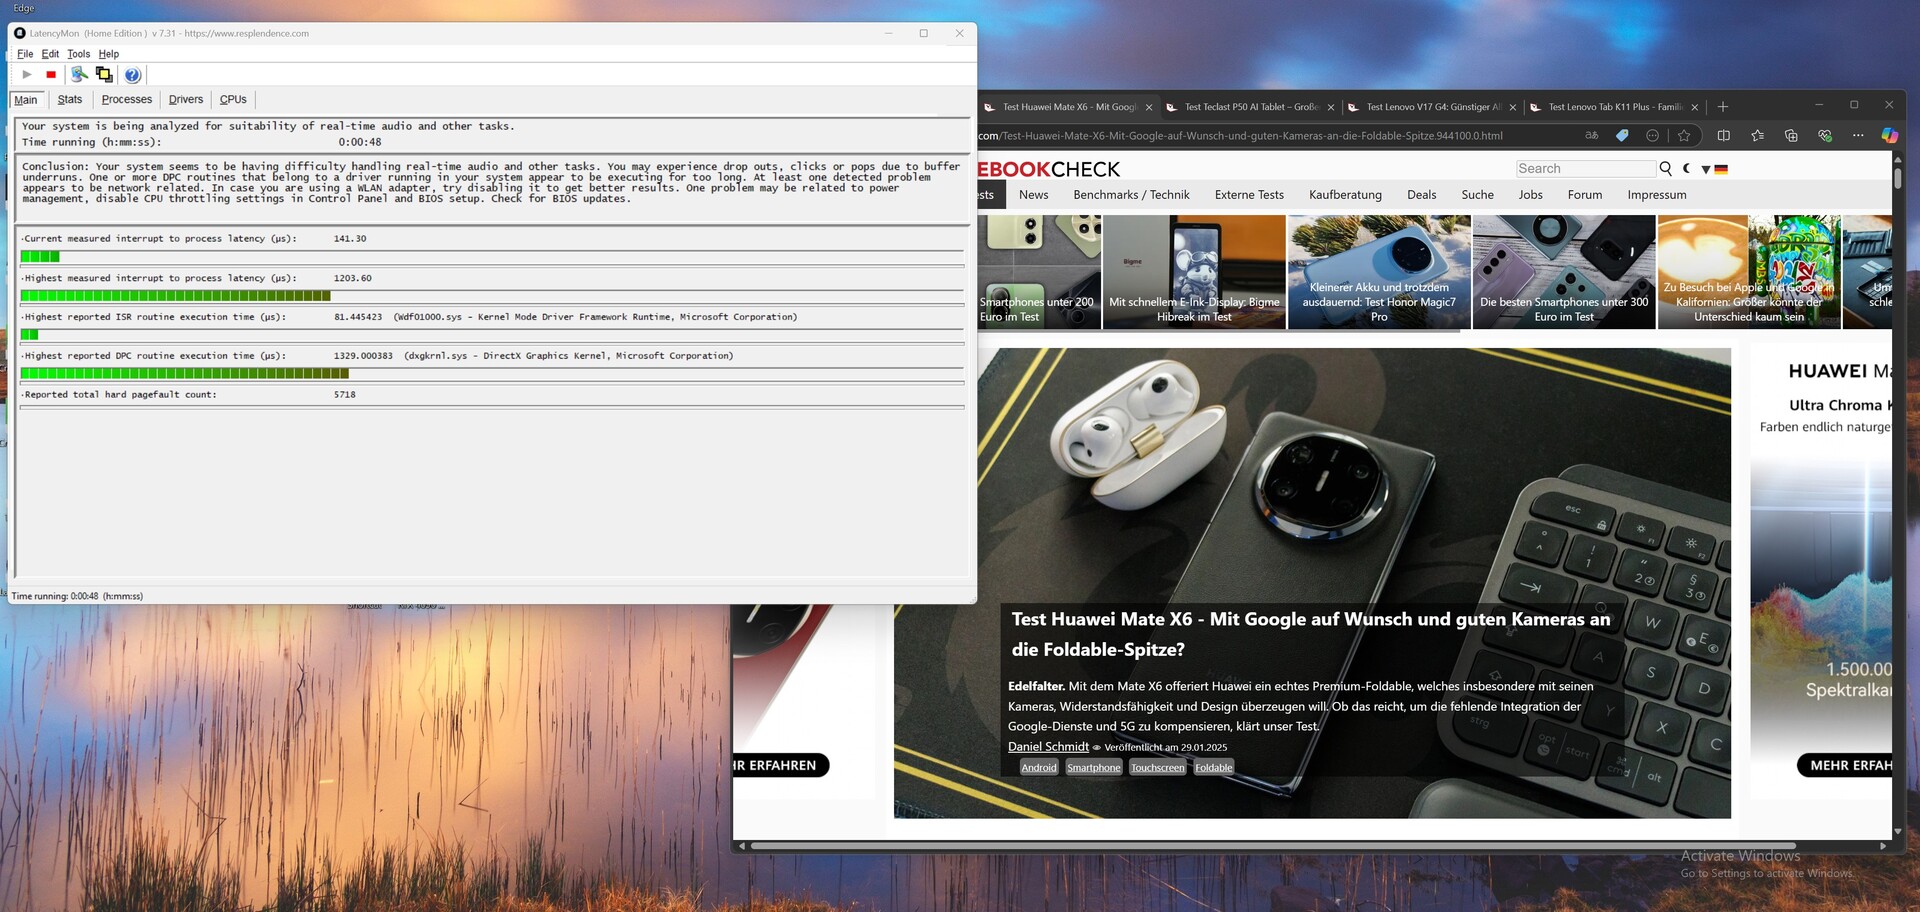The height and width of the screenshot is (912, 1920).
Task: Click the Wdf01000.sys ISR routine text
Action: tap(596, 317)
